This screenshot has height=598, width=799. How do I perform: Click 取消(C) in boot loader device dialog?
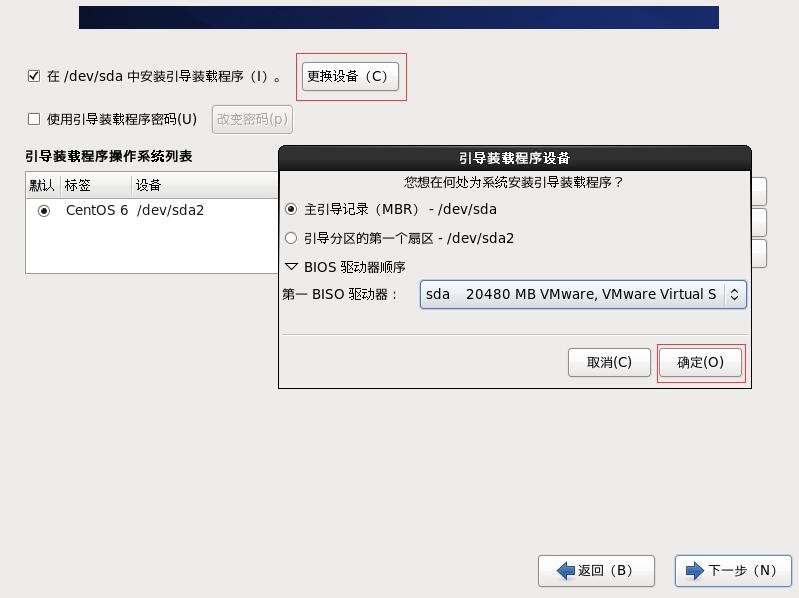(x=609, y=363)
